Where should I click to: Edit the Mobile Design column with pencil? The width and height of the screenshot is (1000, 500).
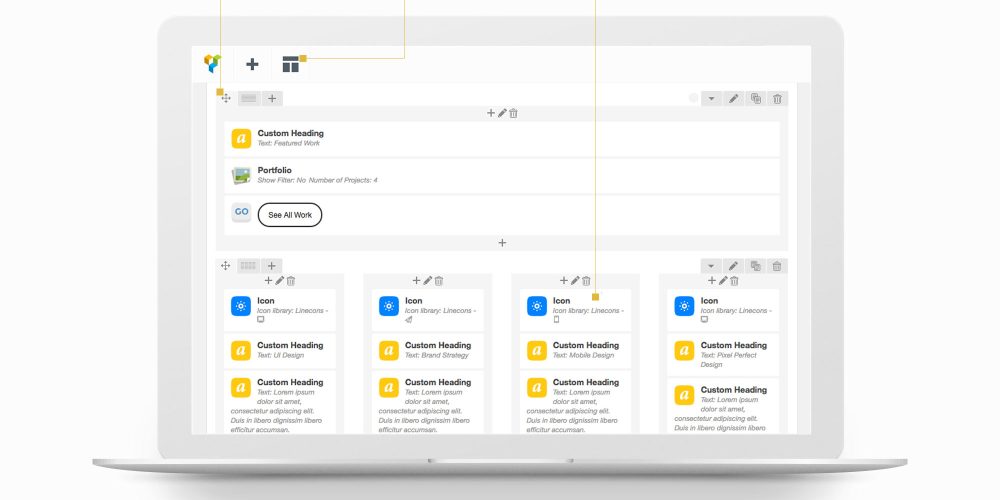575,281
